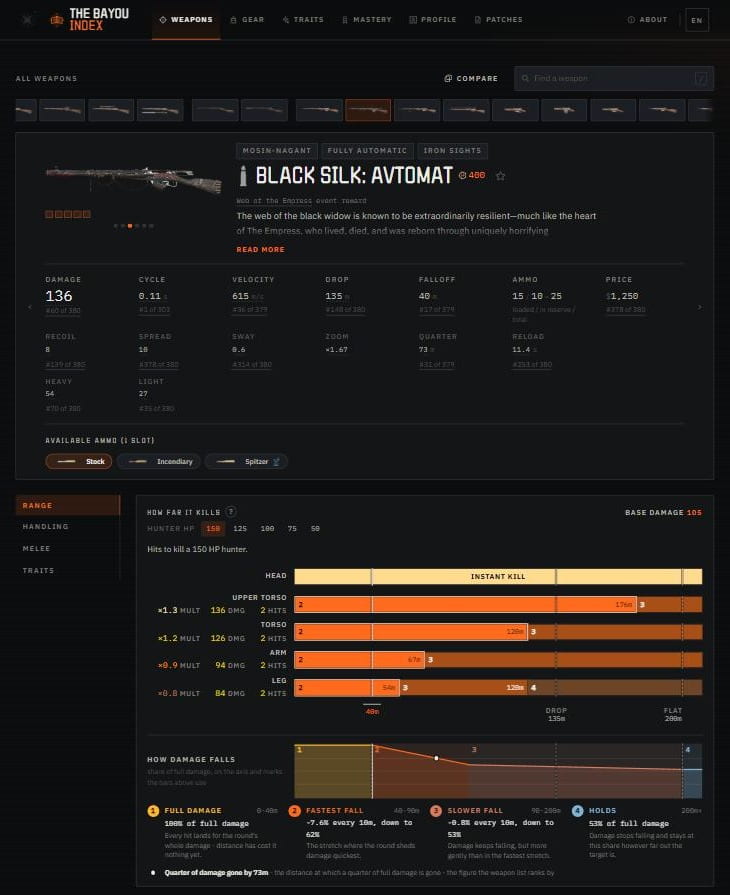Click the Drop 135m marker

[x=556, y=714]
